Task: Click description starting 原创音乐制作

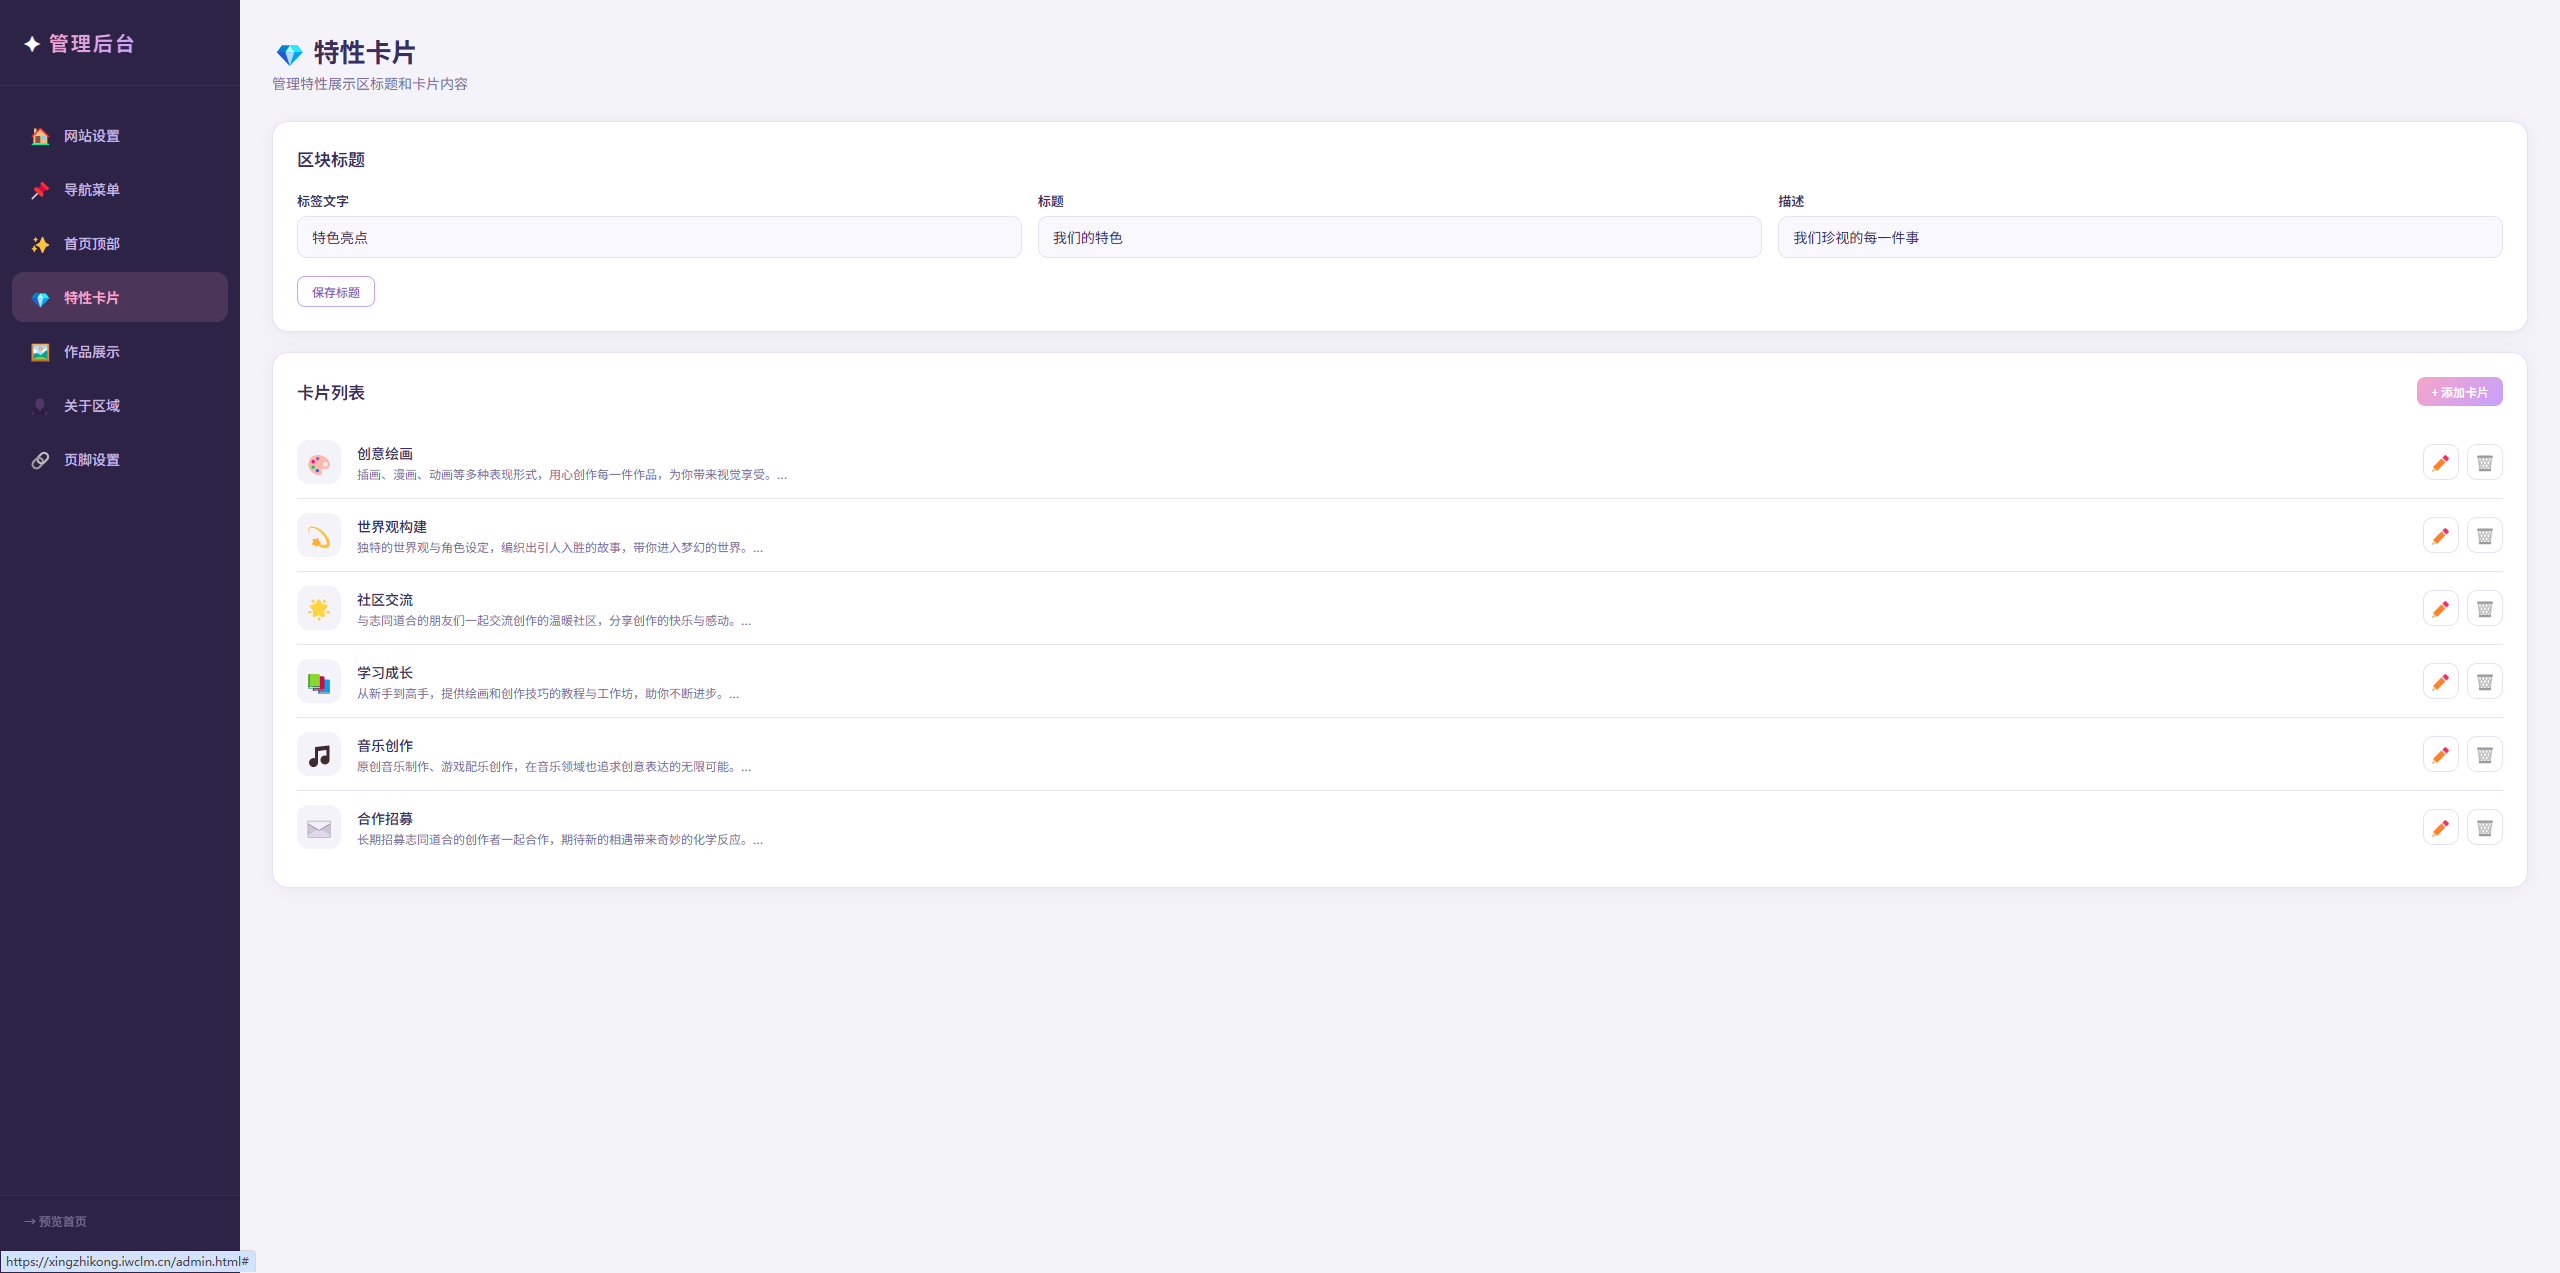Action: point(554,767)
